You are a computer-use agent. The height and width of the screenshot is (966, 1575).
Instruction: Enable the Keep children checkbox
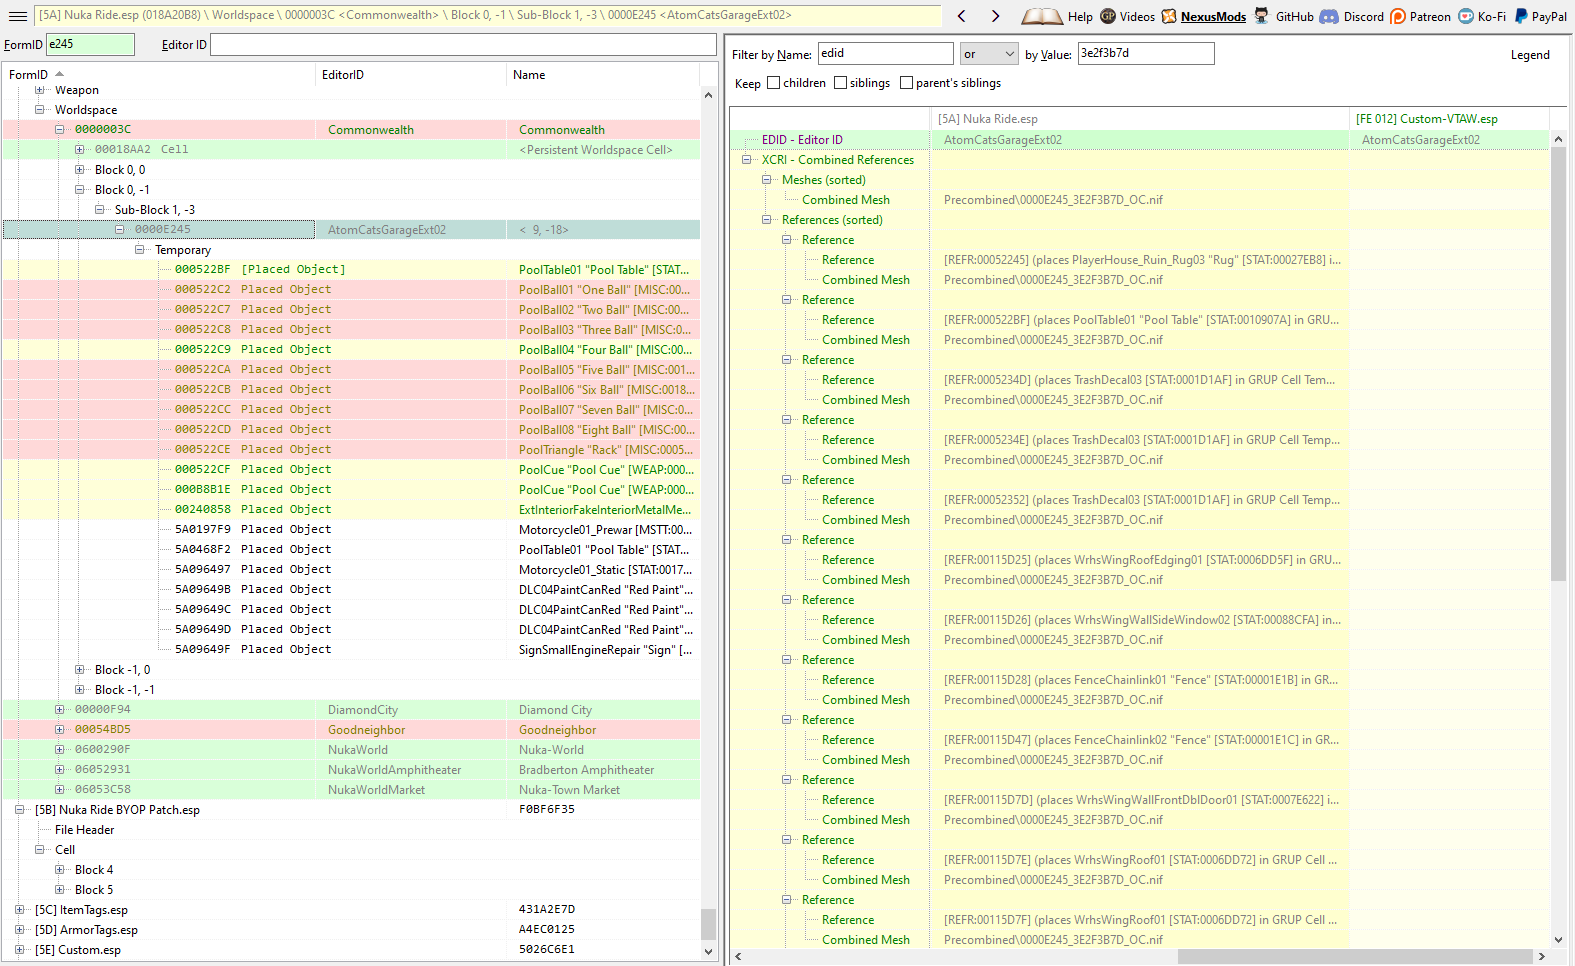tap(773, 83)
